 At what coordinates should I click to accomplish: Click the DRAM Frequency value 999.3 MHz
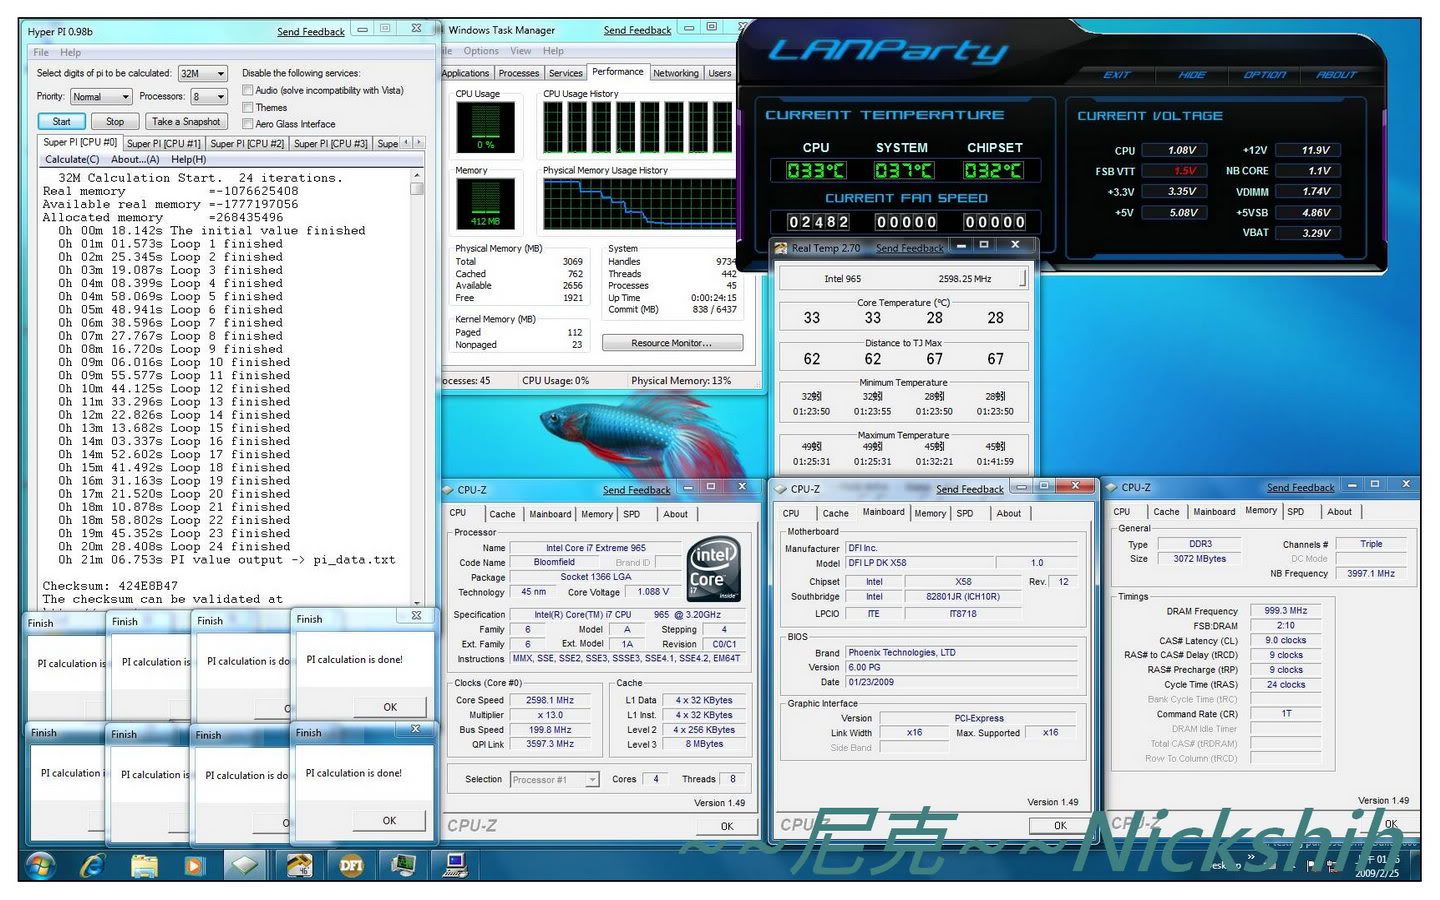pyautogui.click(x=1285, y=610)
